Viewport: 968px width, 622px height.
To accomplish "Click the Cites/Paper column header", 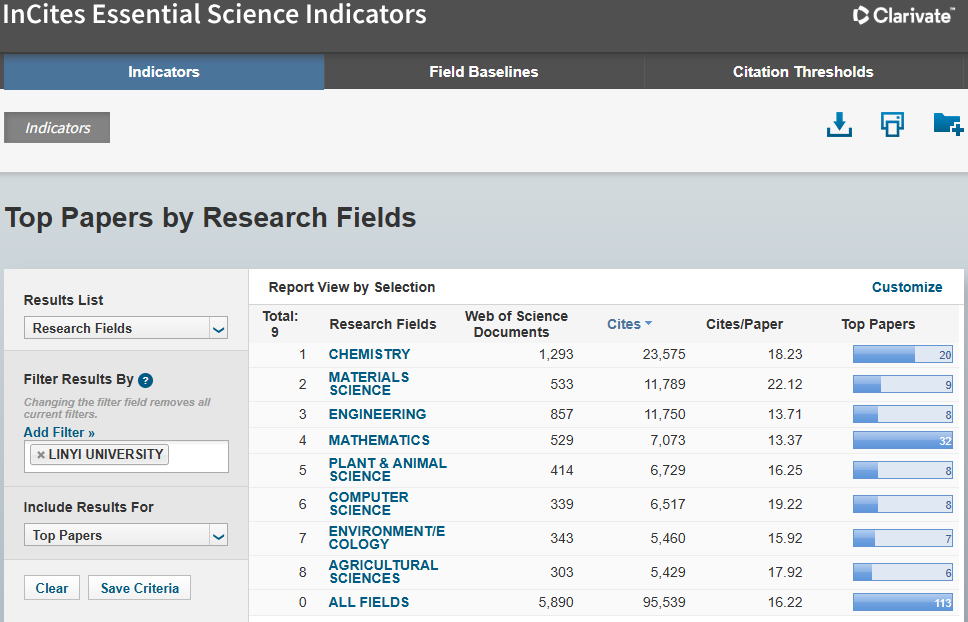I will (x=745, y=324).
